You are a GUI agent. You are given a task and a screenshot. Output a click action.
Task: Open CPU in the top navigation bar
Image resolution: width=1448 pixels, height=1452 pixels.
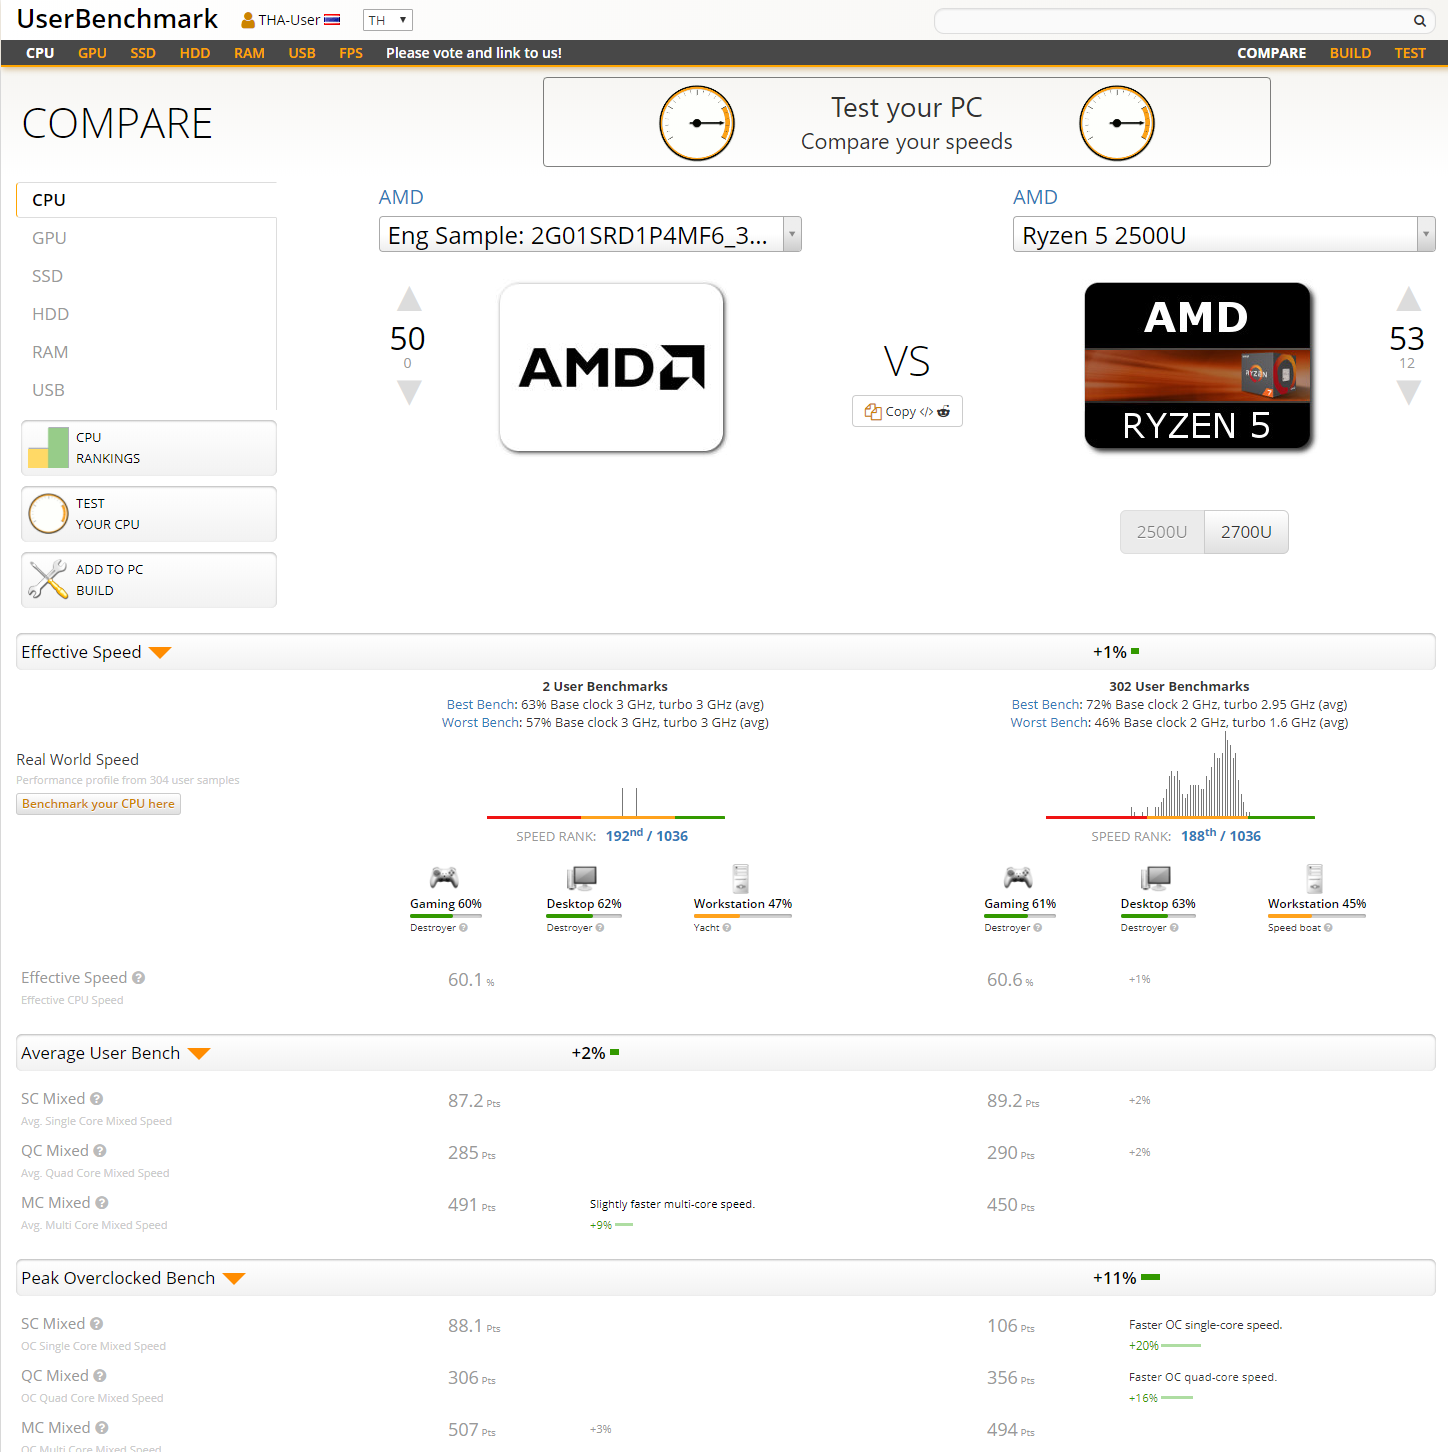click(x=40, y=53)
